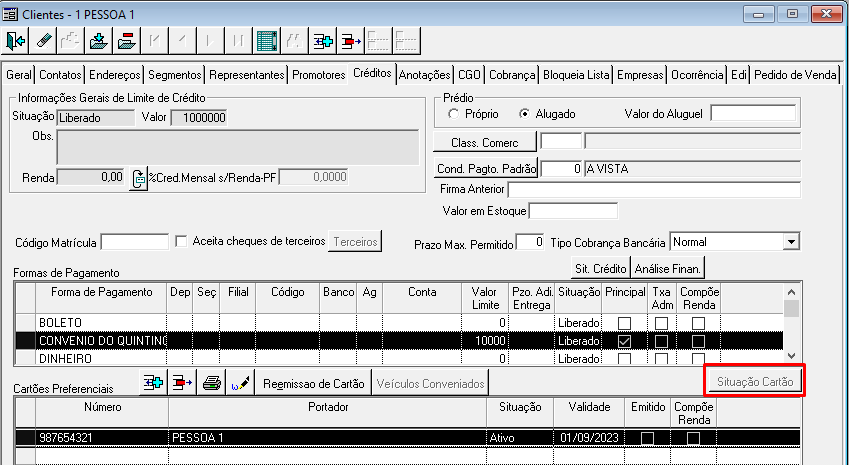Click the delete folder icon with red bar
This screenshot has width=849, height=465.
coord(126,41)
